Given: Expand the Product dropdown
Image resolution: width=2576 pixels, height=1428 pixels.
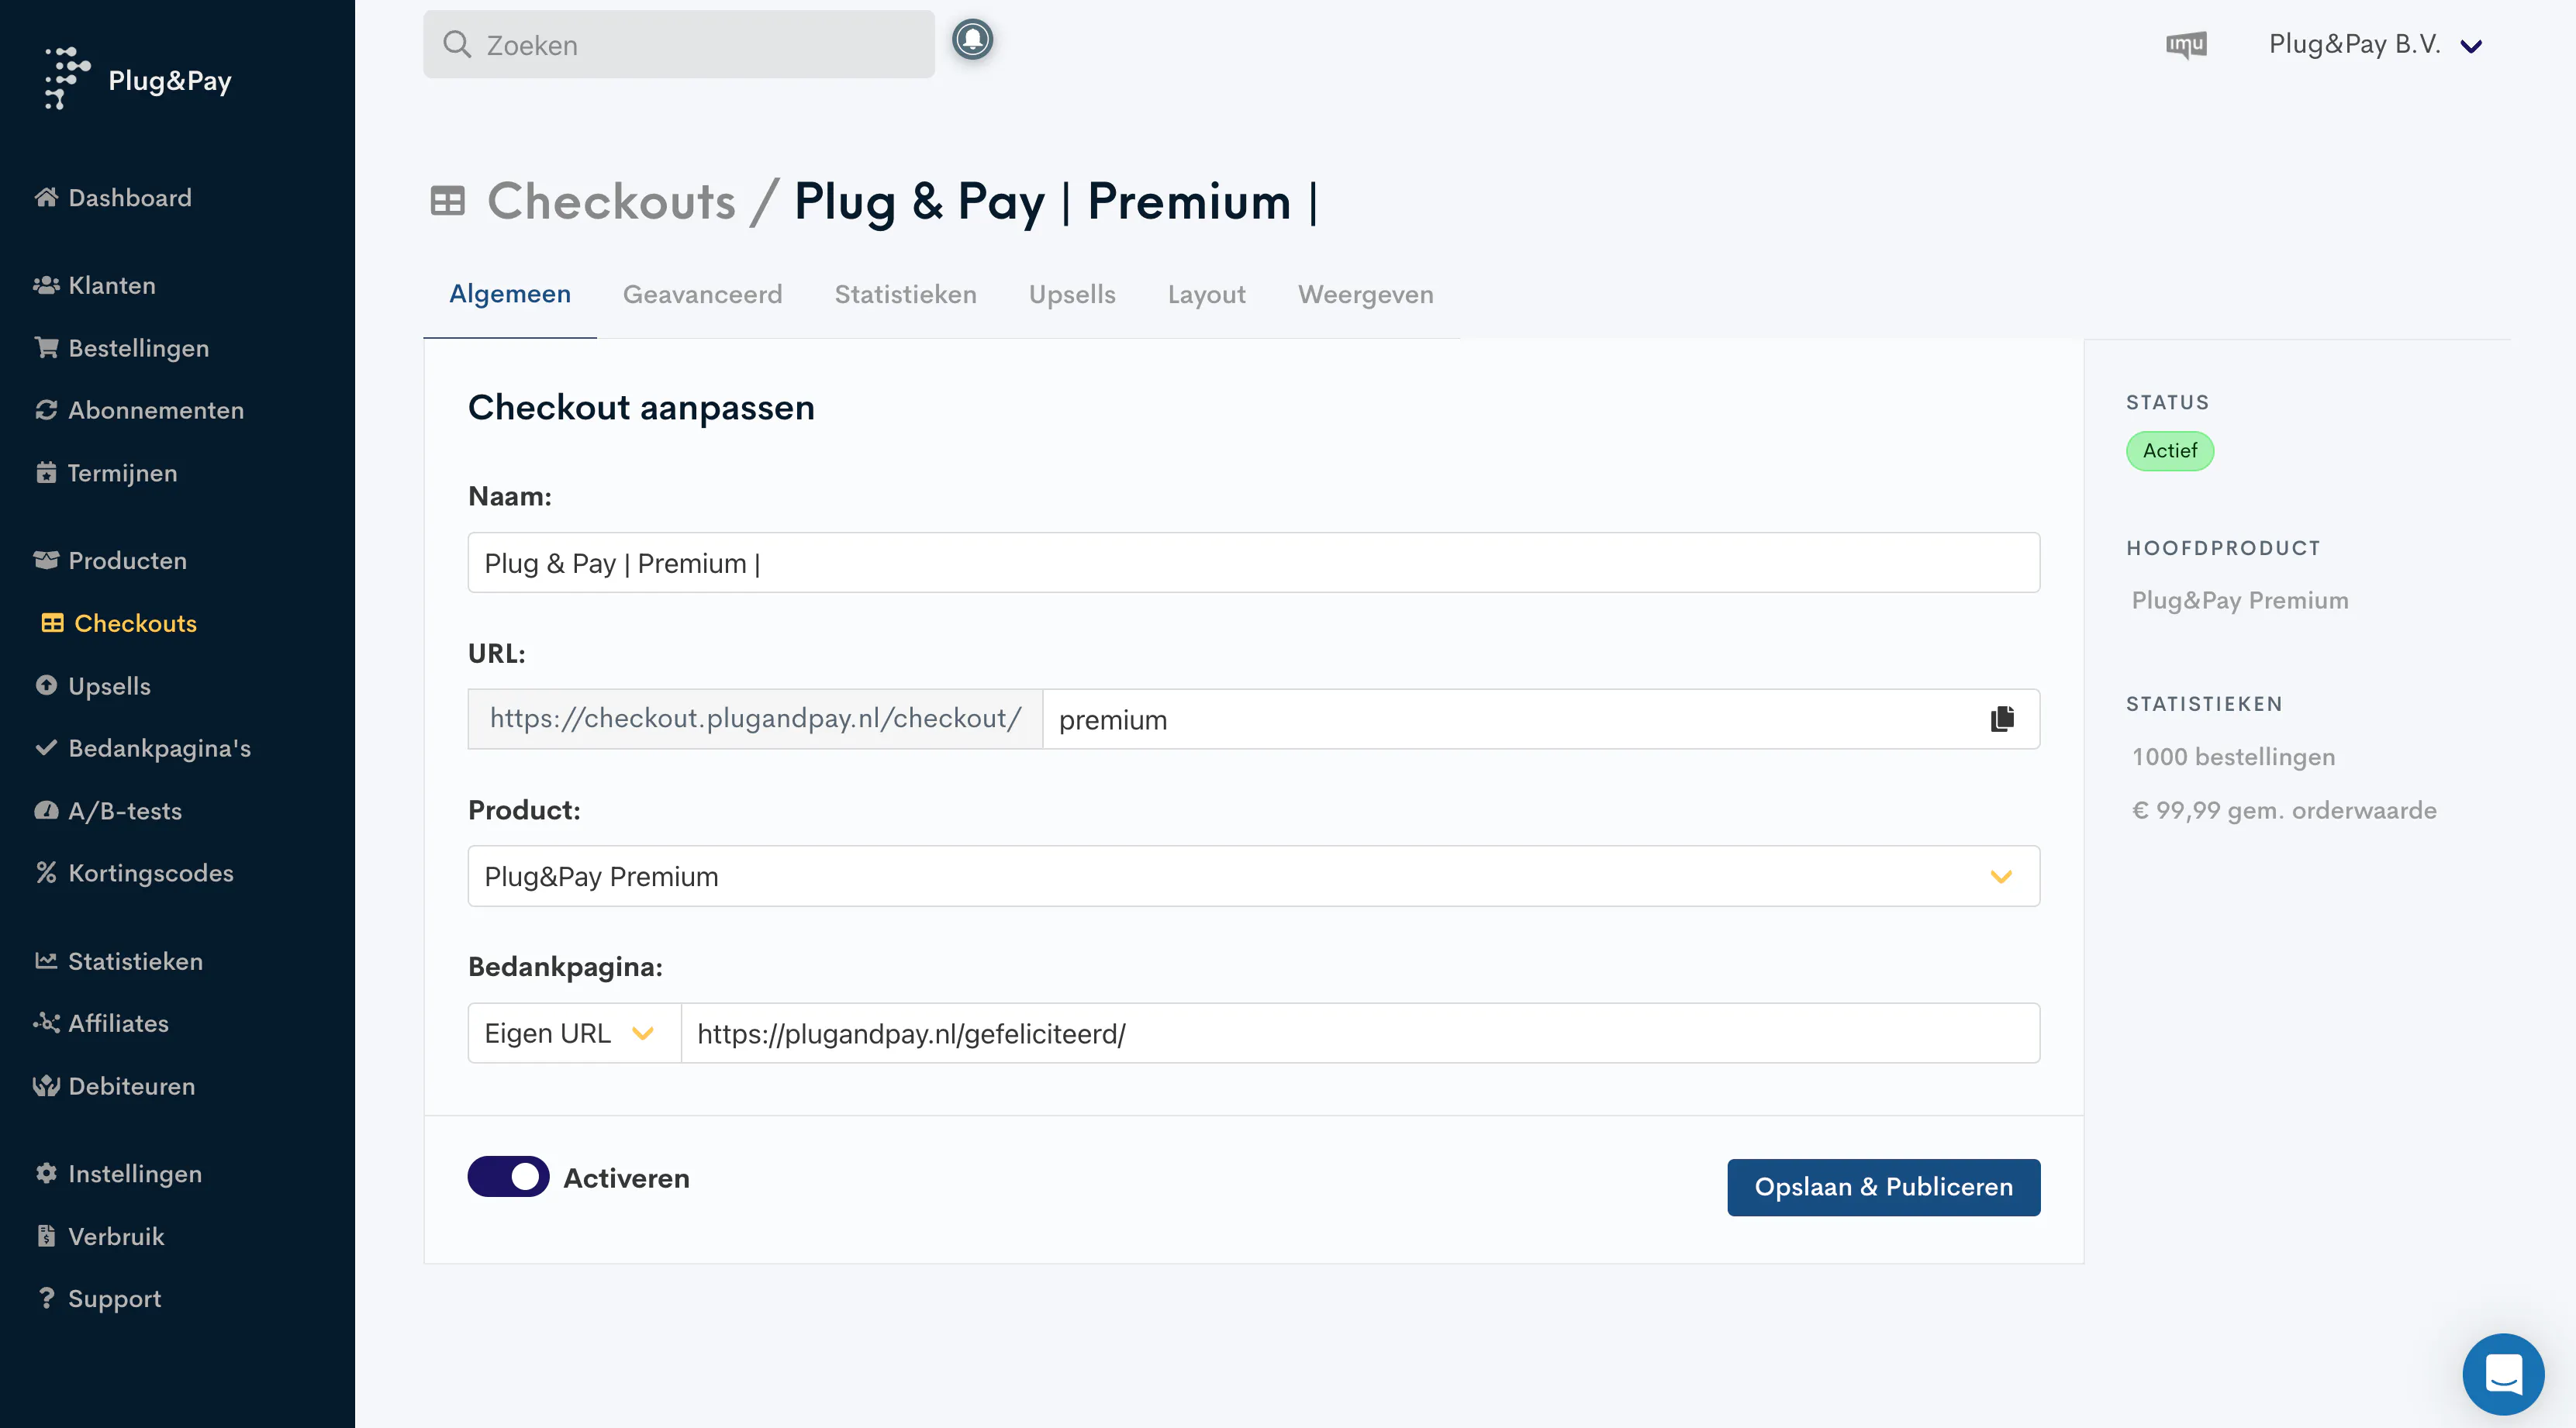Looking at the screenshot, I should [x=1253, y=876].
